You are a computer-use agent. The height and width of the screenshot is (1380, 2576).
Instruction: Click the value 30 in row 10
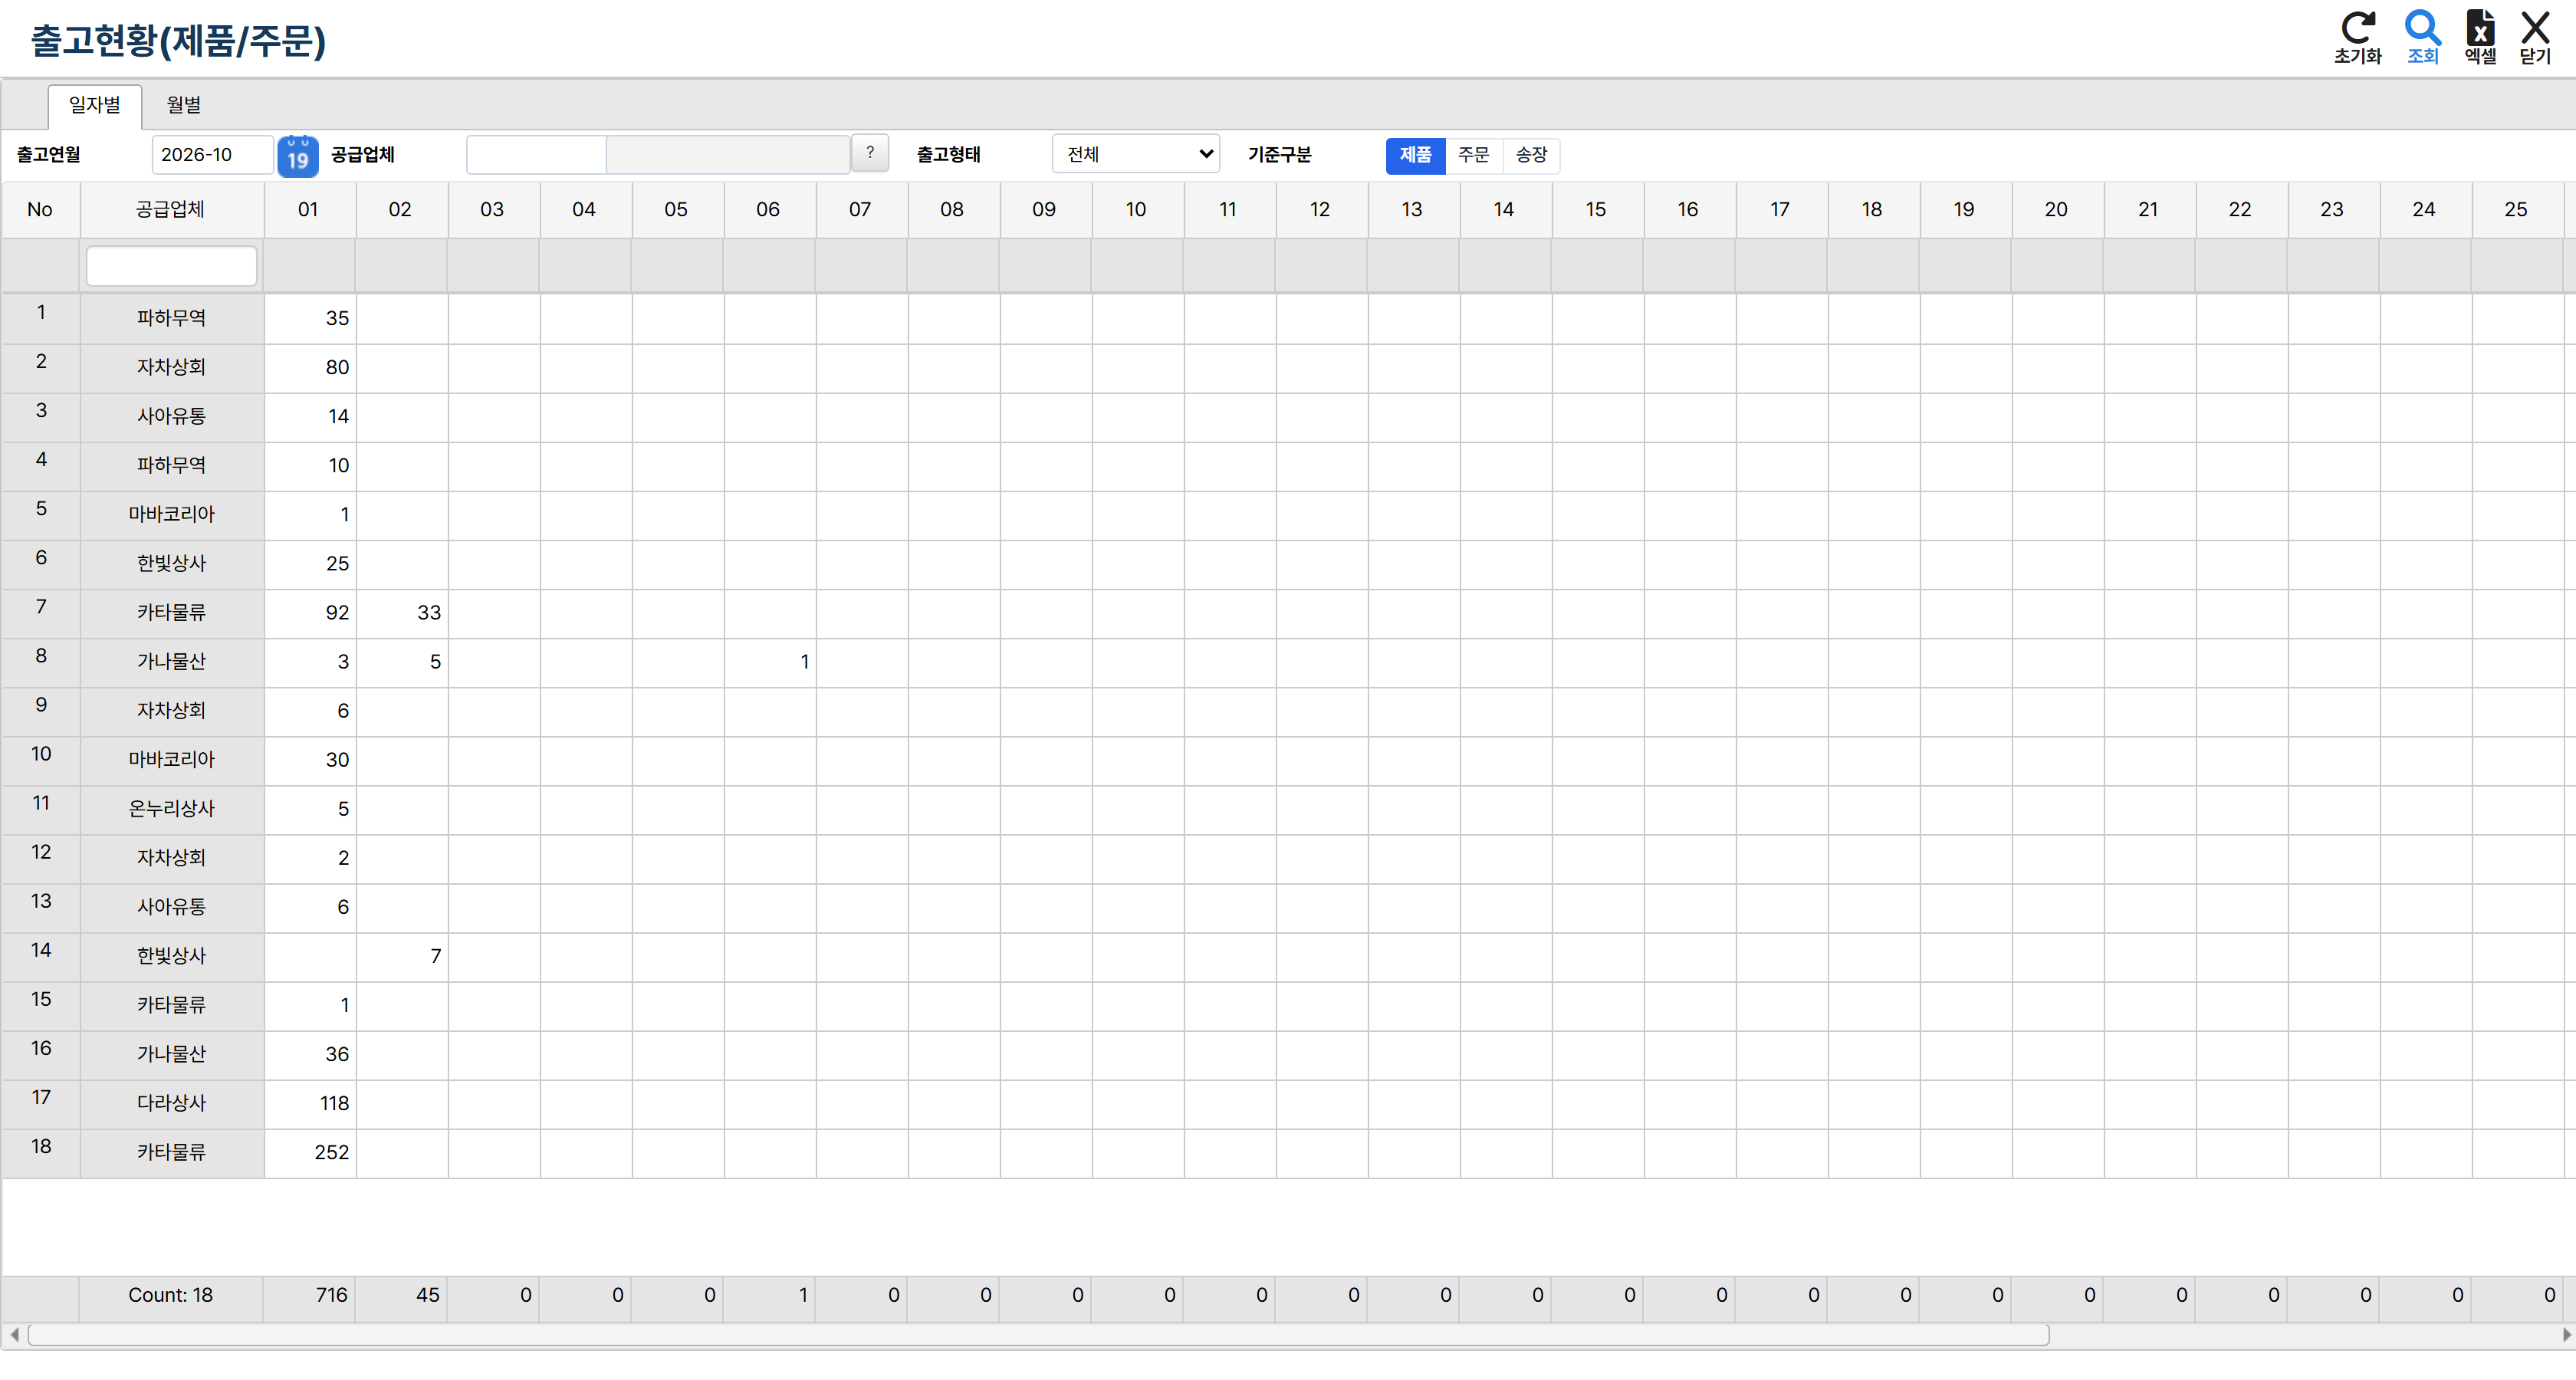[337, 760]
